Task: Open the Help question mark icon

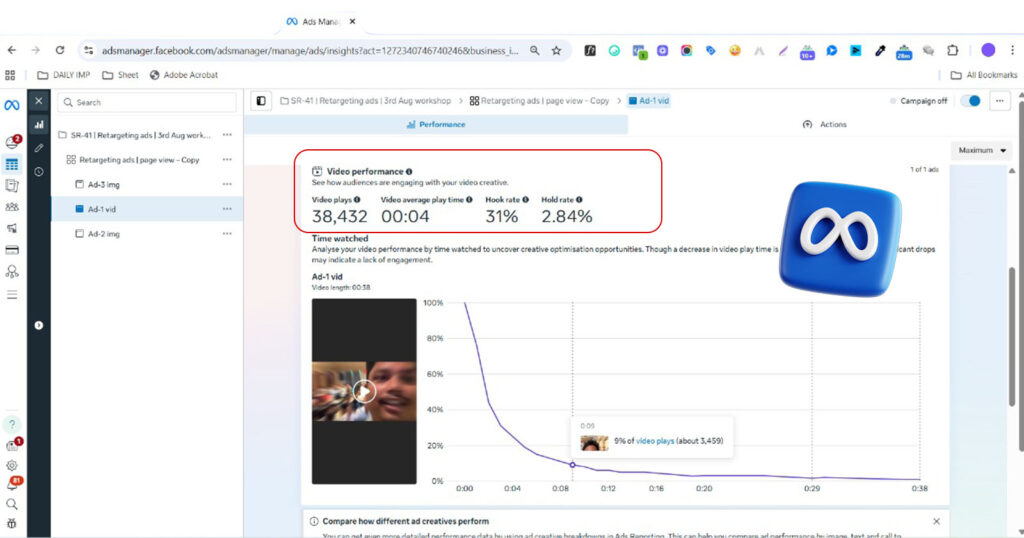Action: (12, 424)
